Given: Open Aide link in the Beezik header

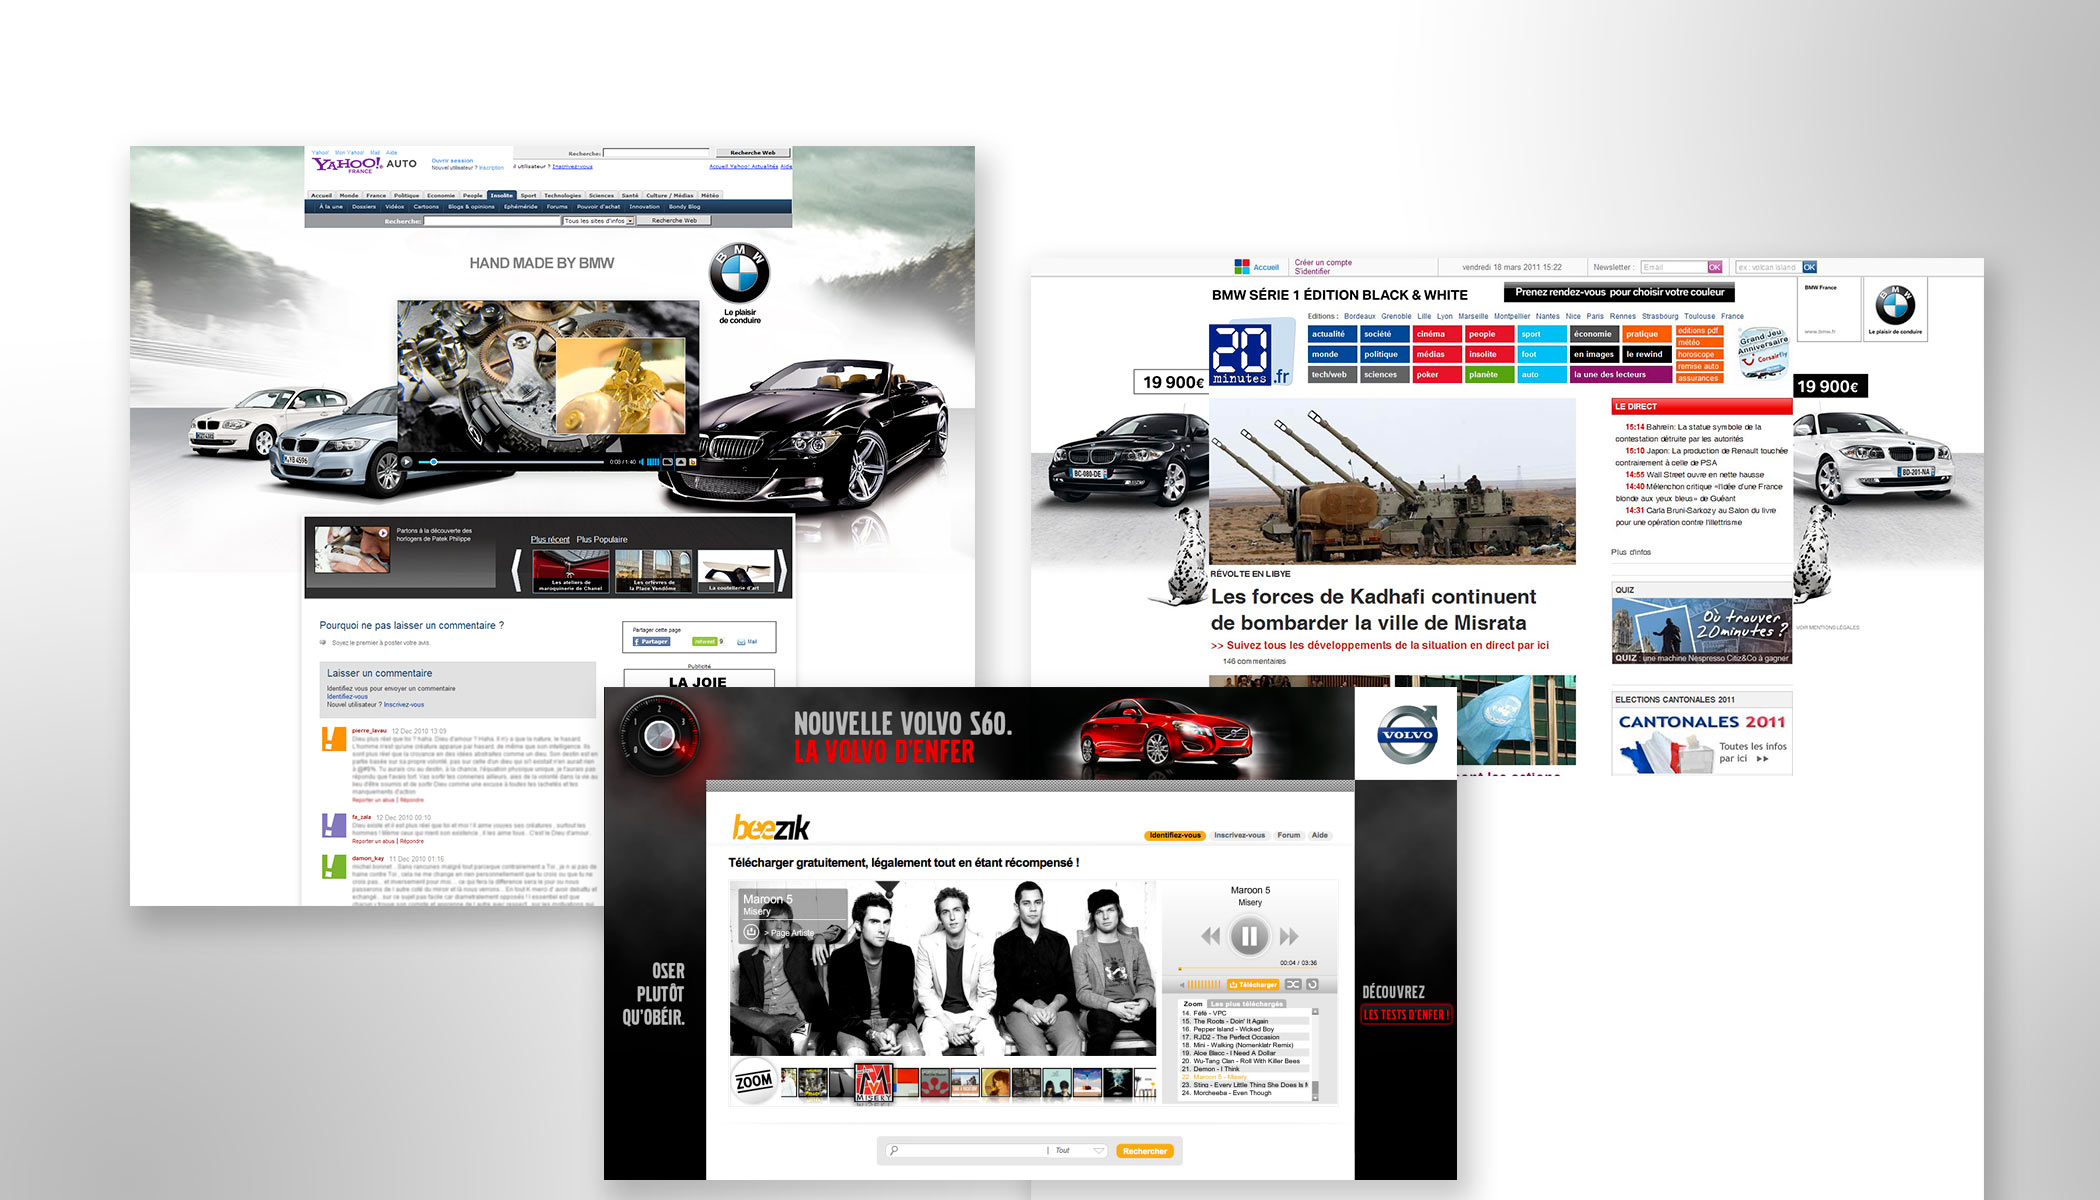Looking at the screenshot, I should pos(1320,835).
